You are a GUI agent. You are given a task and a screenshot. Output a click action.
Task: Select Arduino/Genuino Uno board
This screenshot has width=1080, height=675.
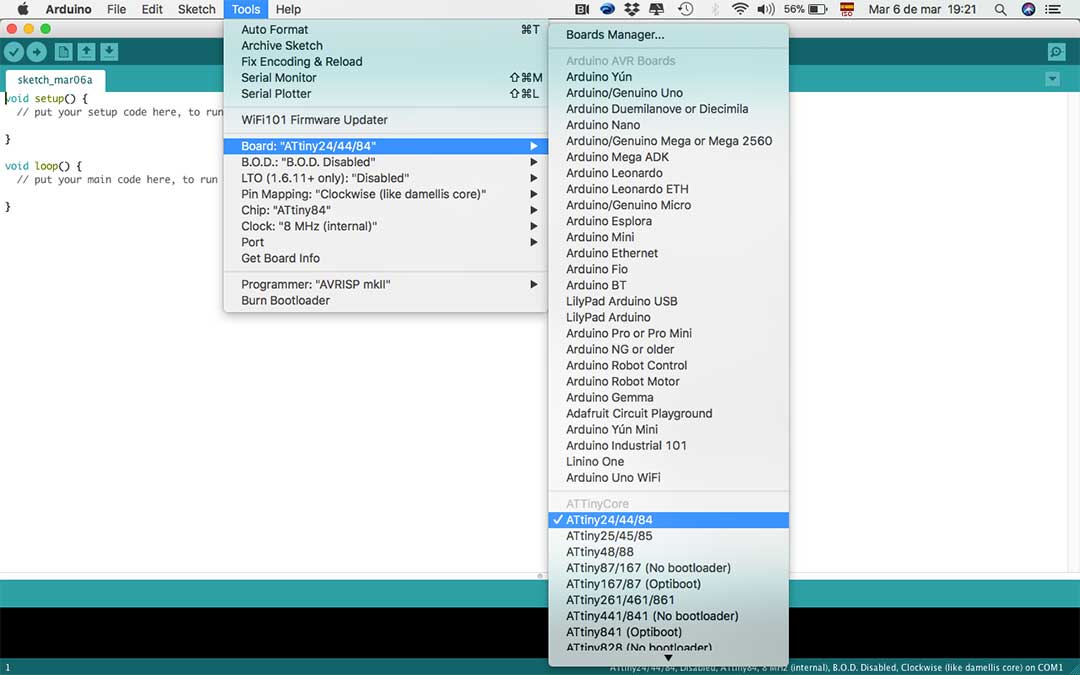(669, 93)
